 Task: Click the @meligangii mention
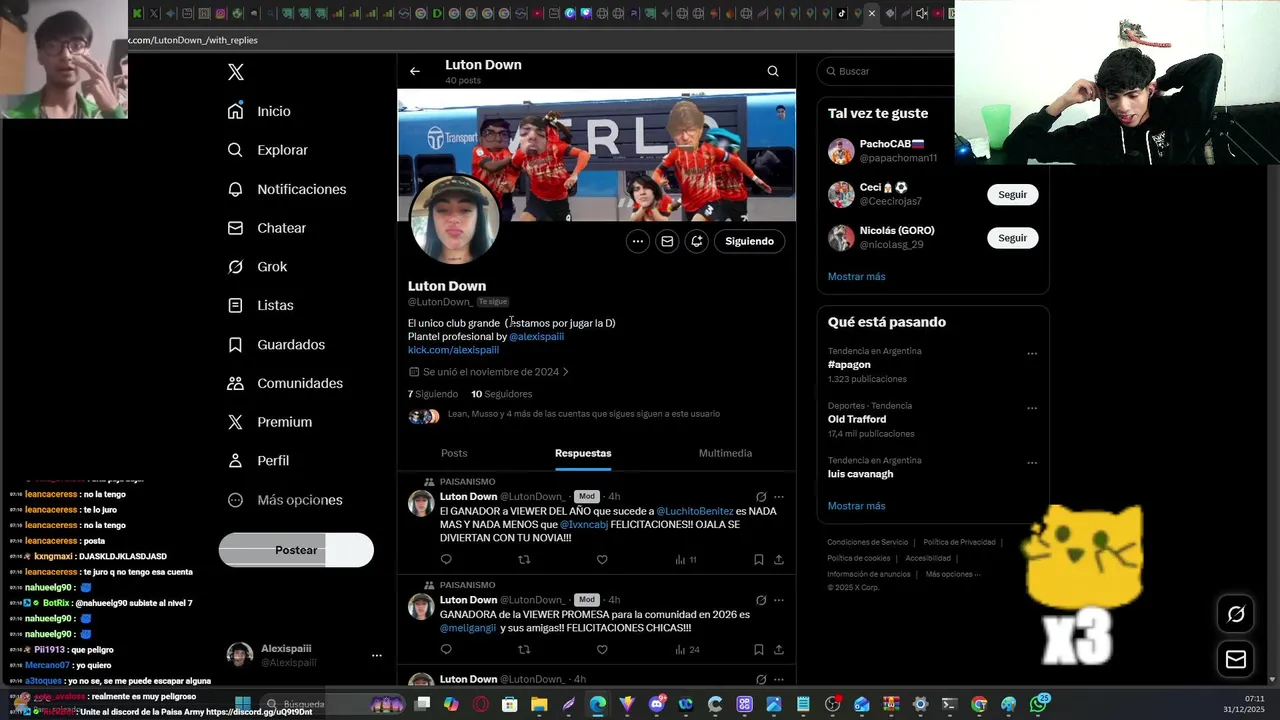(x=468, y=628)
